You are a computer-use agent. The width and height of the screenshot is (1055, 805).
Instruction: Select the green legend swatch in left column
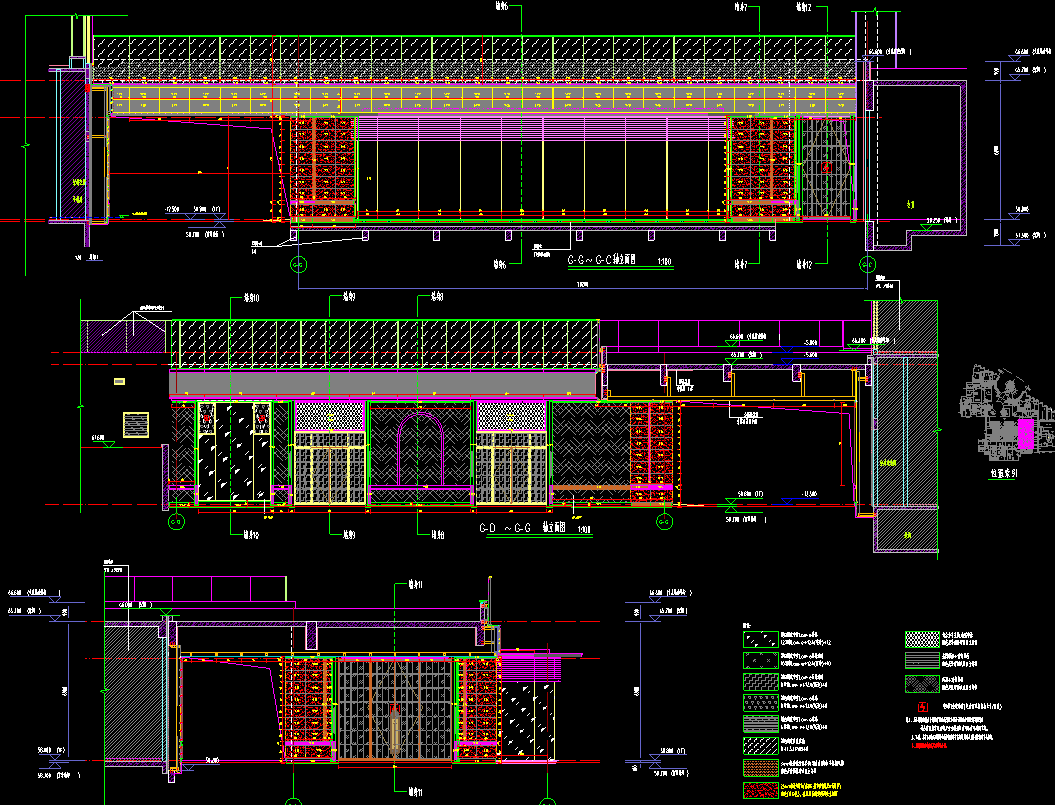pyautogui.click(x=760, y=659)
